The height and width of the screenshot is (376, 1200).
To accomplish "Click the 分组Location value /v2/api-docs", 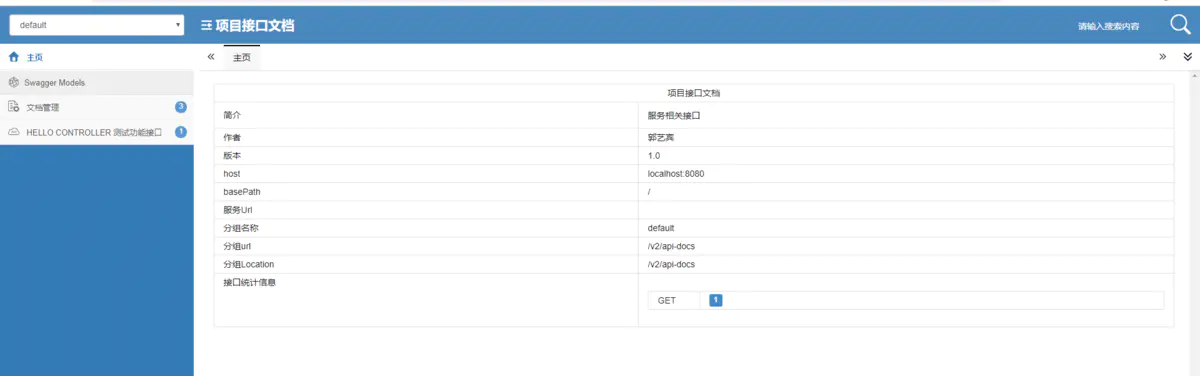I will pos(671,264).
